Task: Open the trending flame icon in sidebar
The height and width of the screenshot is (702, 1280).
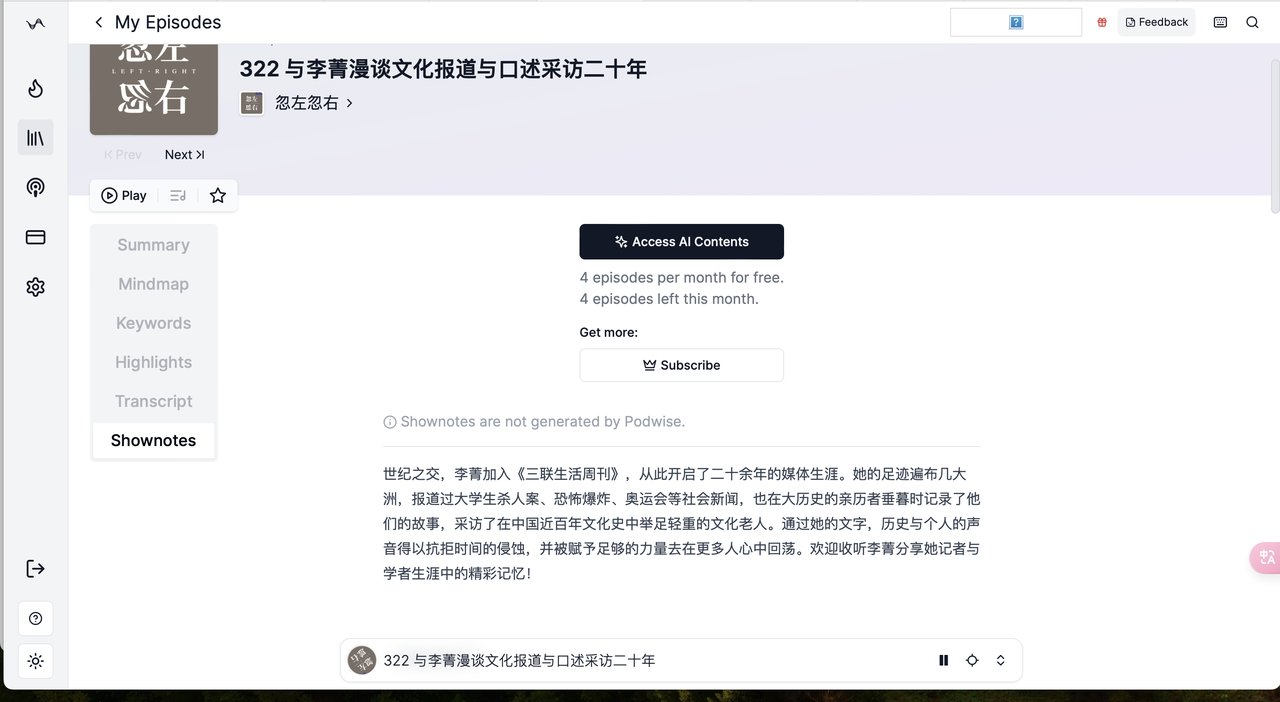Action: click(35, 89)
